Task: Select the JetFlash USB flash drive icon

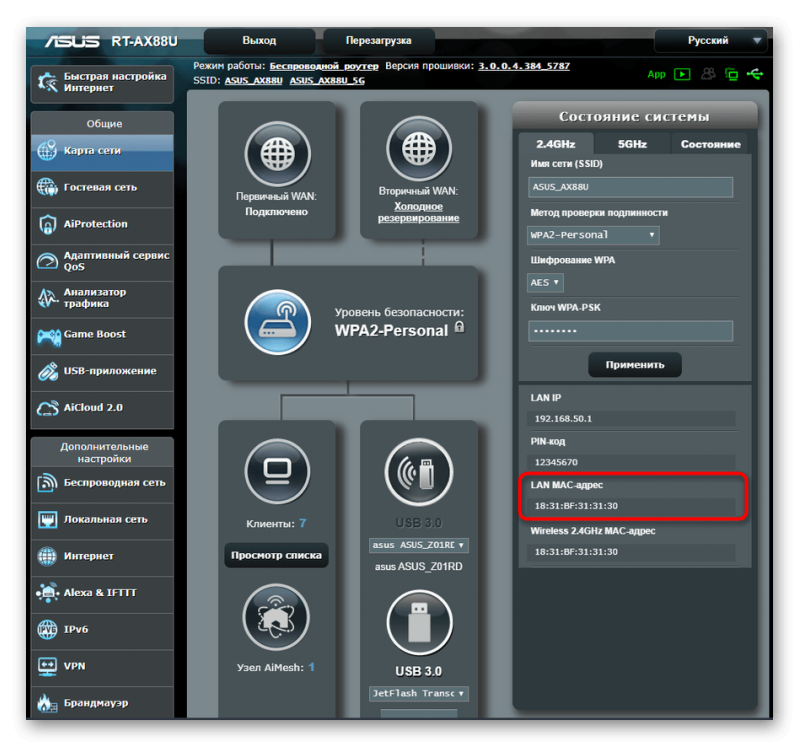Action: [x=419, y=622]
